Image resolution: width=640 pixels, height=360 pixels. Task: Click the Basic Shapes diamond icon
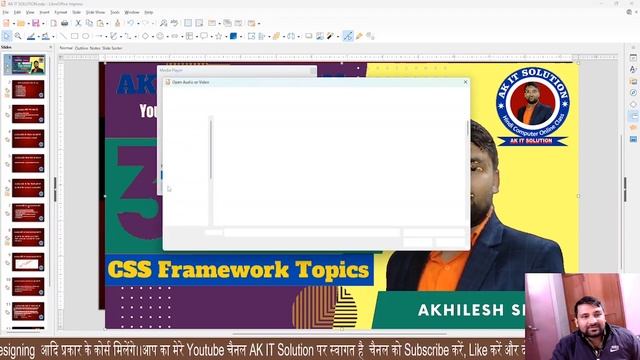point(145,36)
